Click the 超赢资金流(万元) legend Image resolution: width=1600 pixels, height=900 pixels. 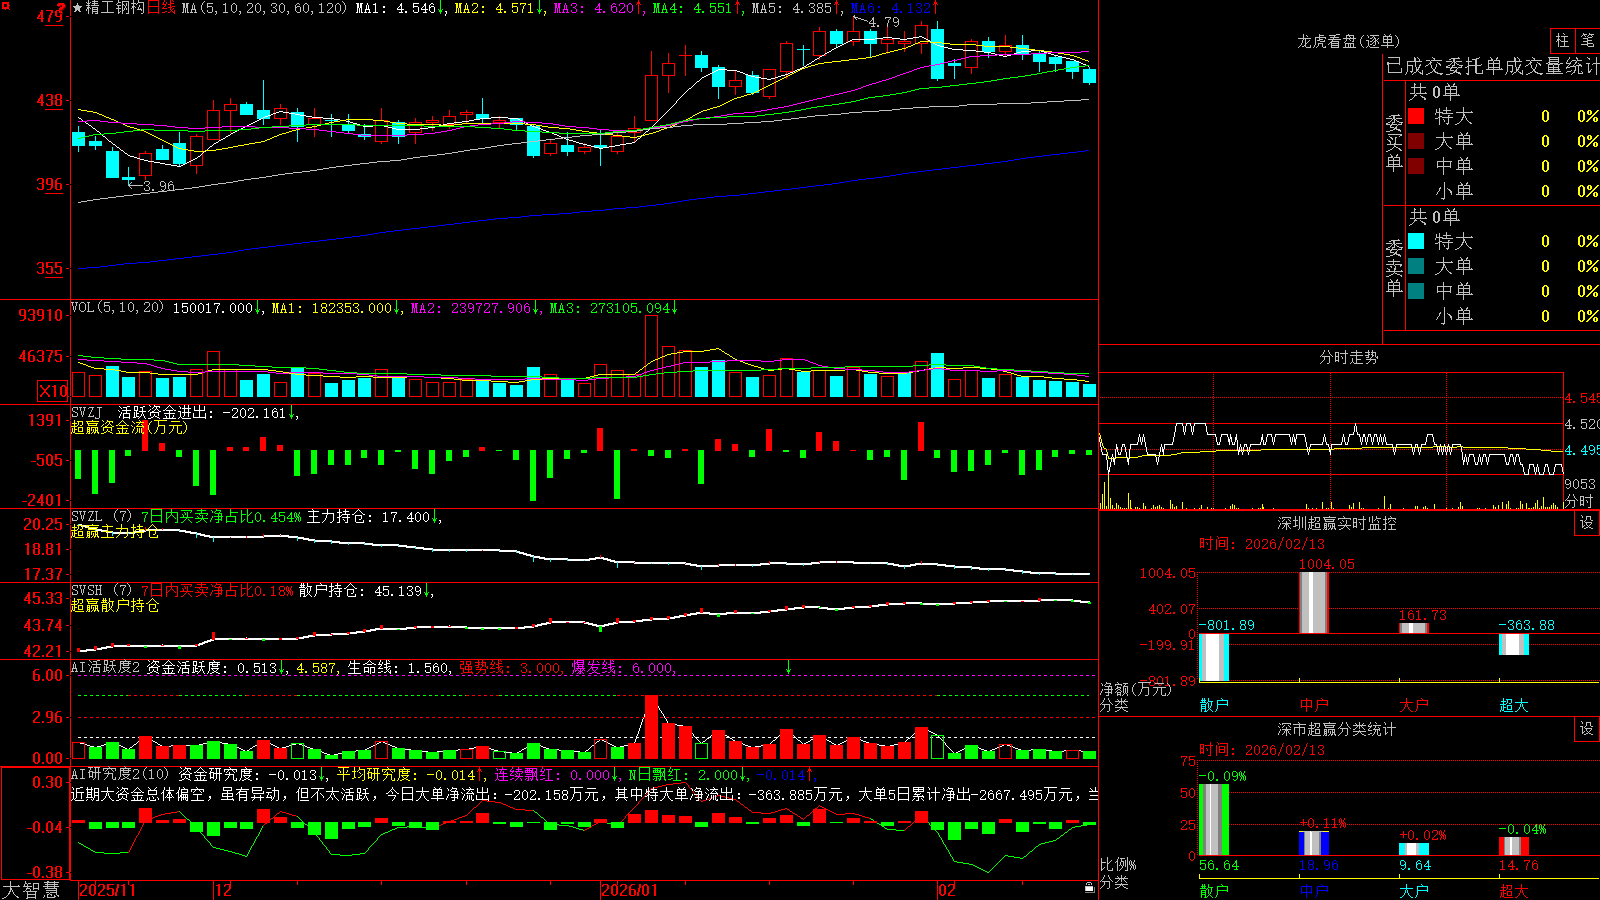[x=129, y=427]
